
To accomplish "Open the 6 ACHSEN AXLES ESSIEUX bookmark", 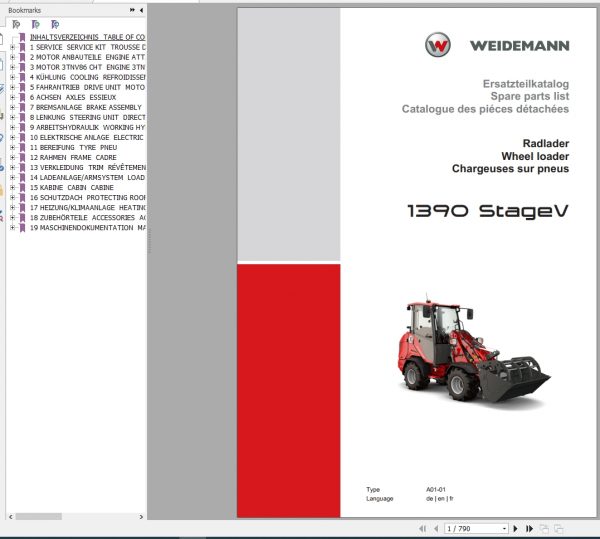I will click(73, 97).
